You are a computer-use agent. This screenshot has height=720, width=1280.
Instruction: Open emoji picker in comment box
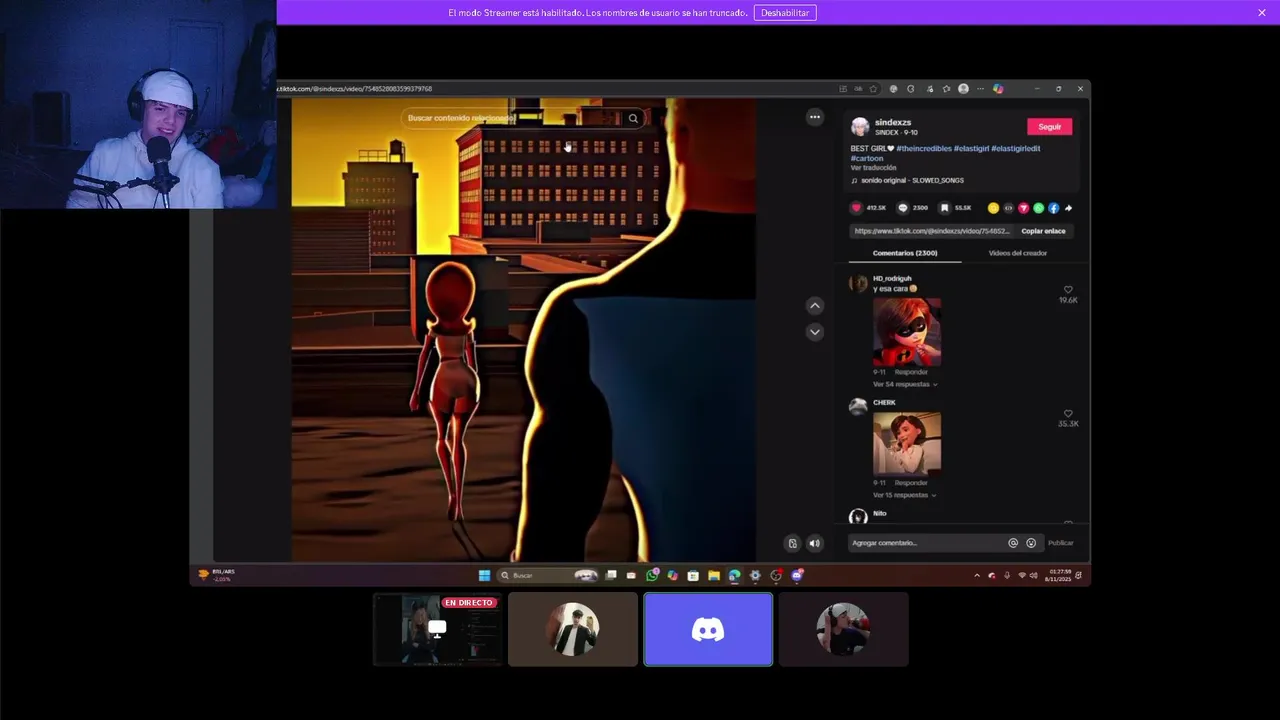click(1031, 543)
